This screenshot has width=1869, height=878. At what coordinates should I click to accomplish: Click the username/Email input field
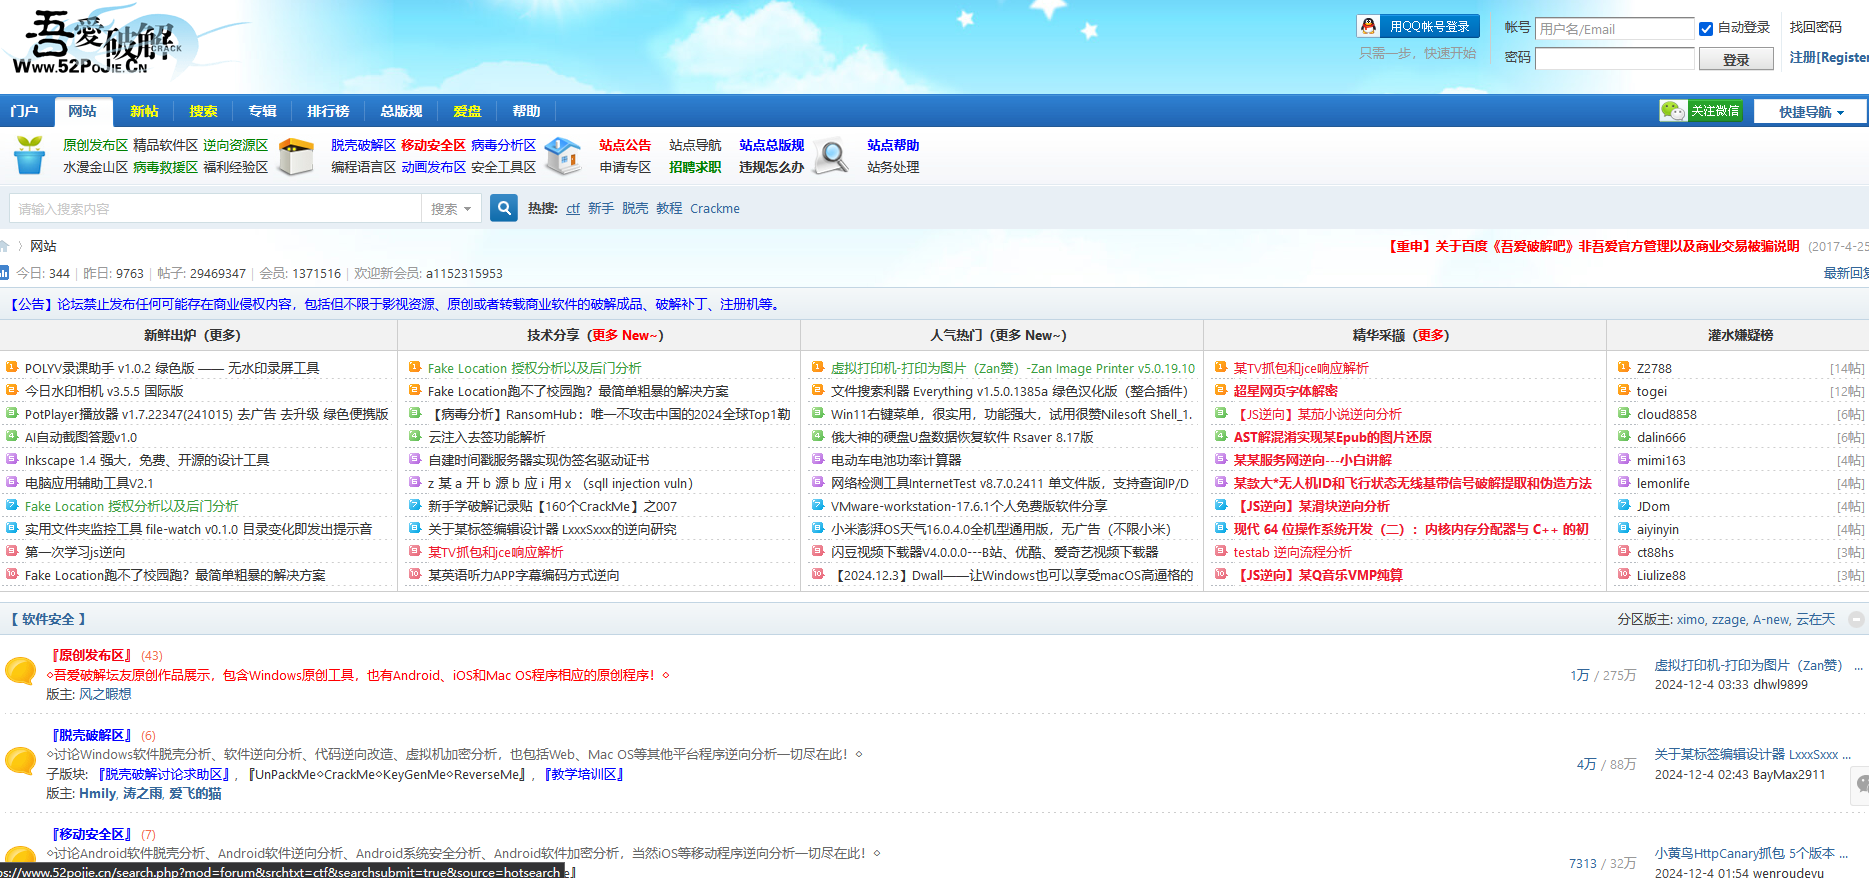pos(1614,29)
